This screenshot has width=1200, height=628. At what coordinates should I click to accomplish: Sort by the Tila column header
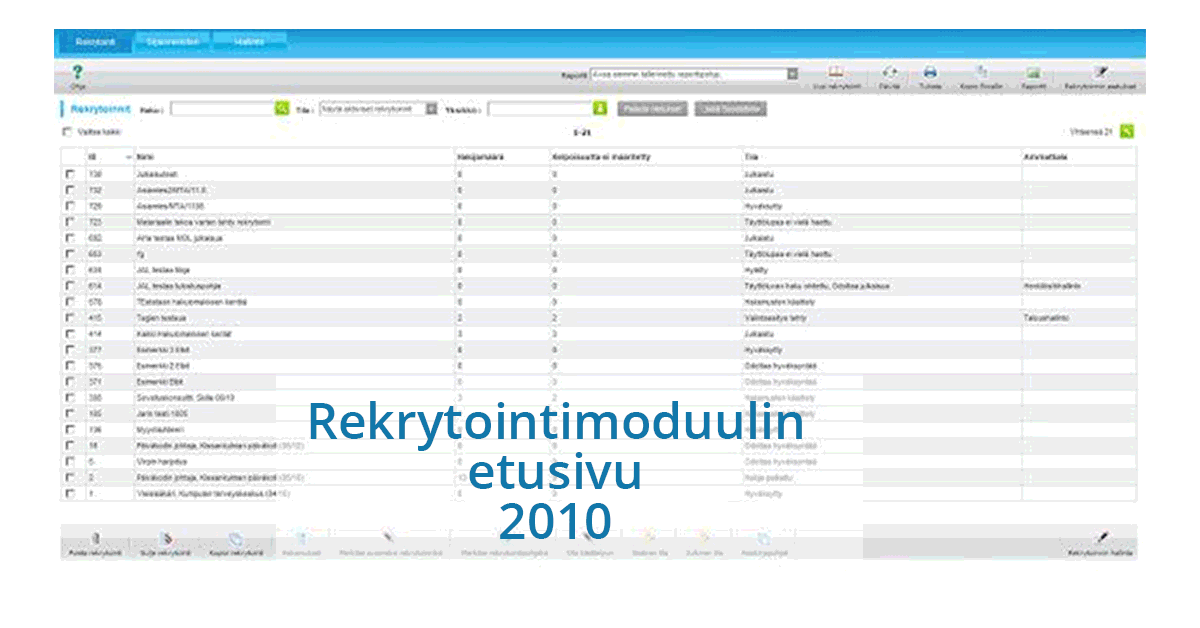click(750, 158)
